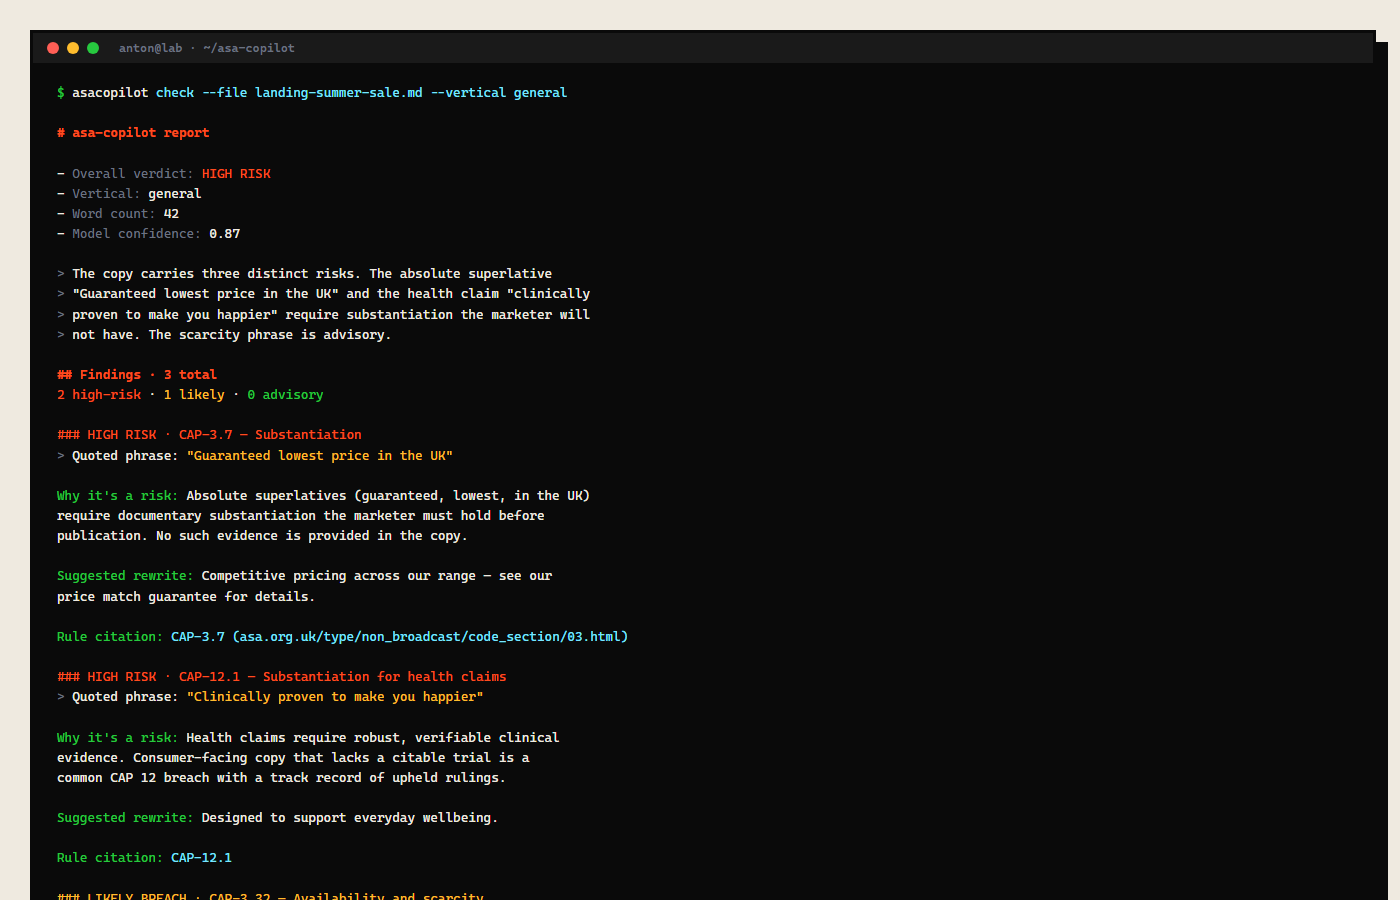Viewport: 1400px width, 900px height.
Task: Click the CAP-12.1 rule citation text
Action: point(201,858)
